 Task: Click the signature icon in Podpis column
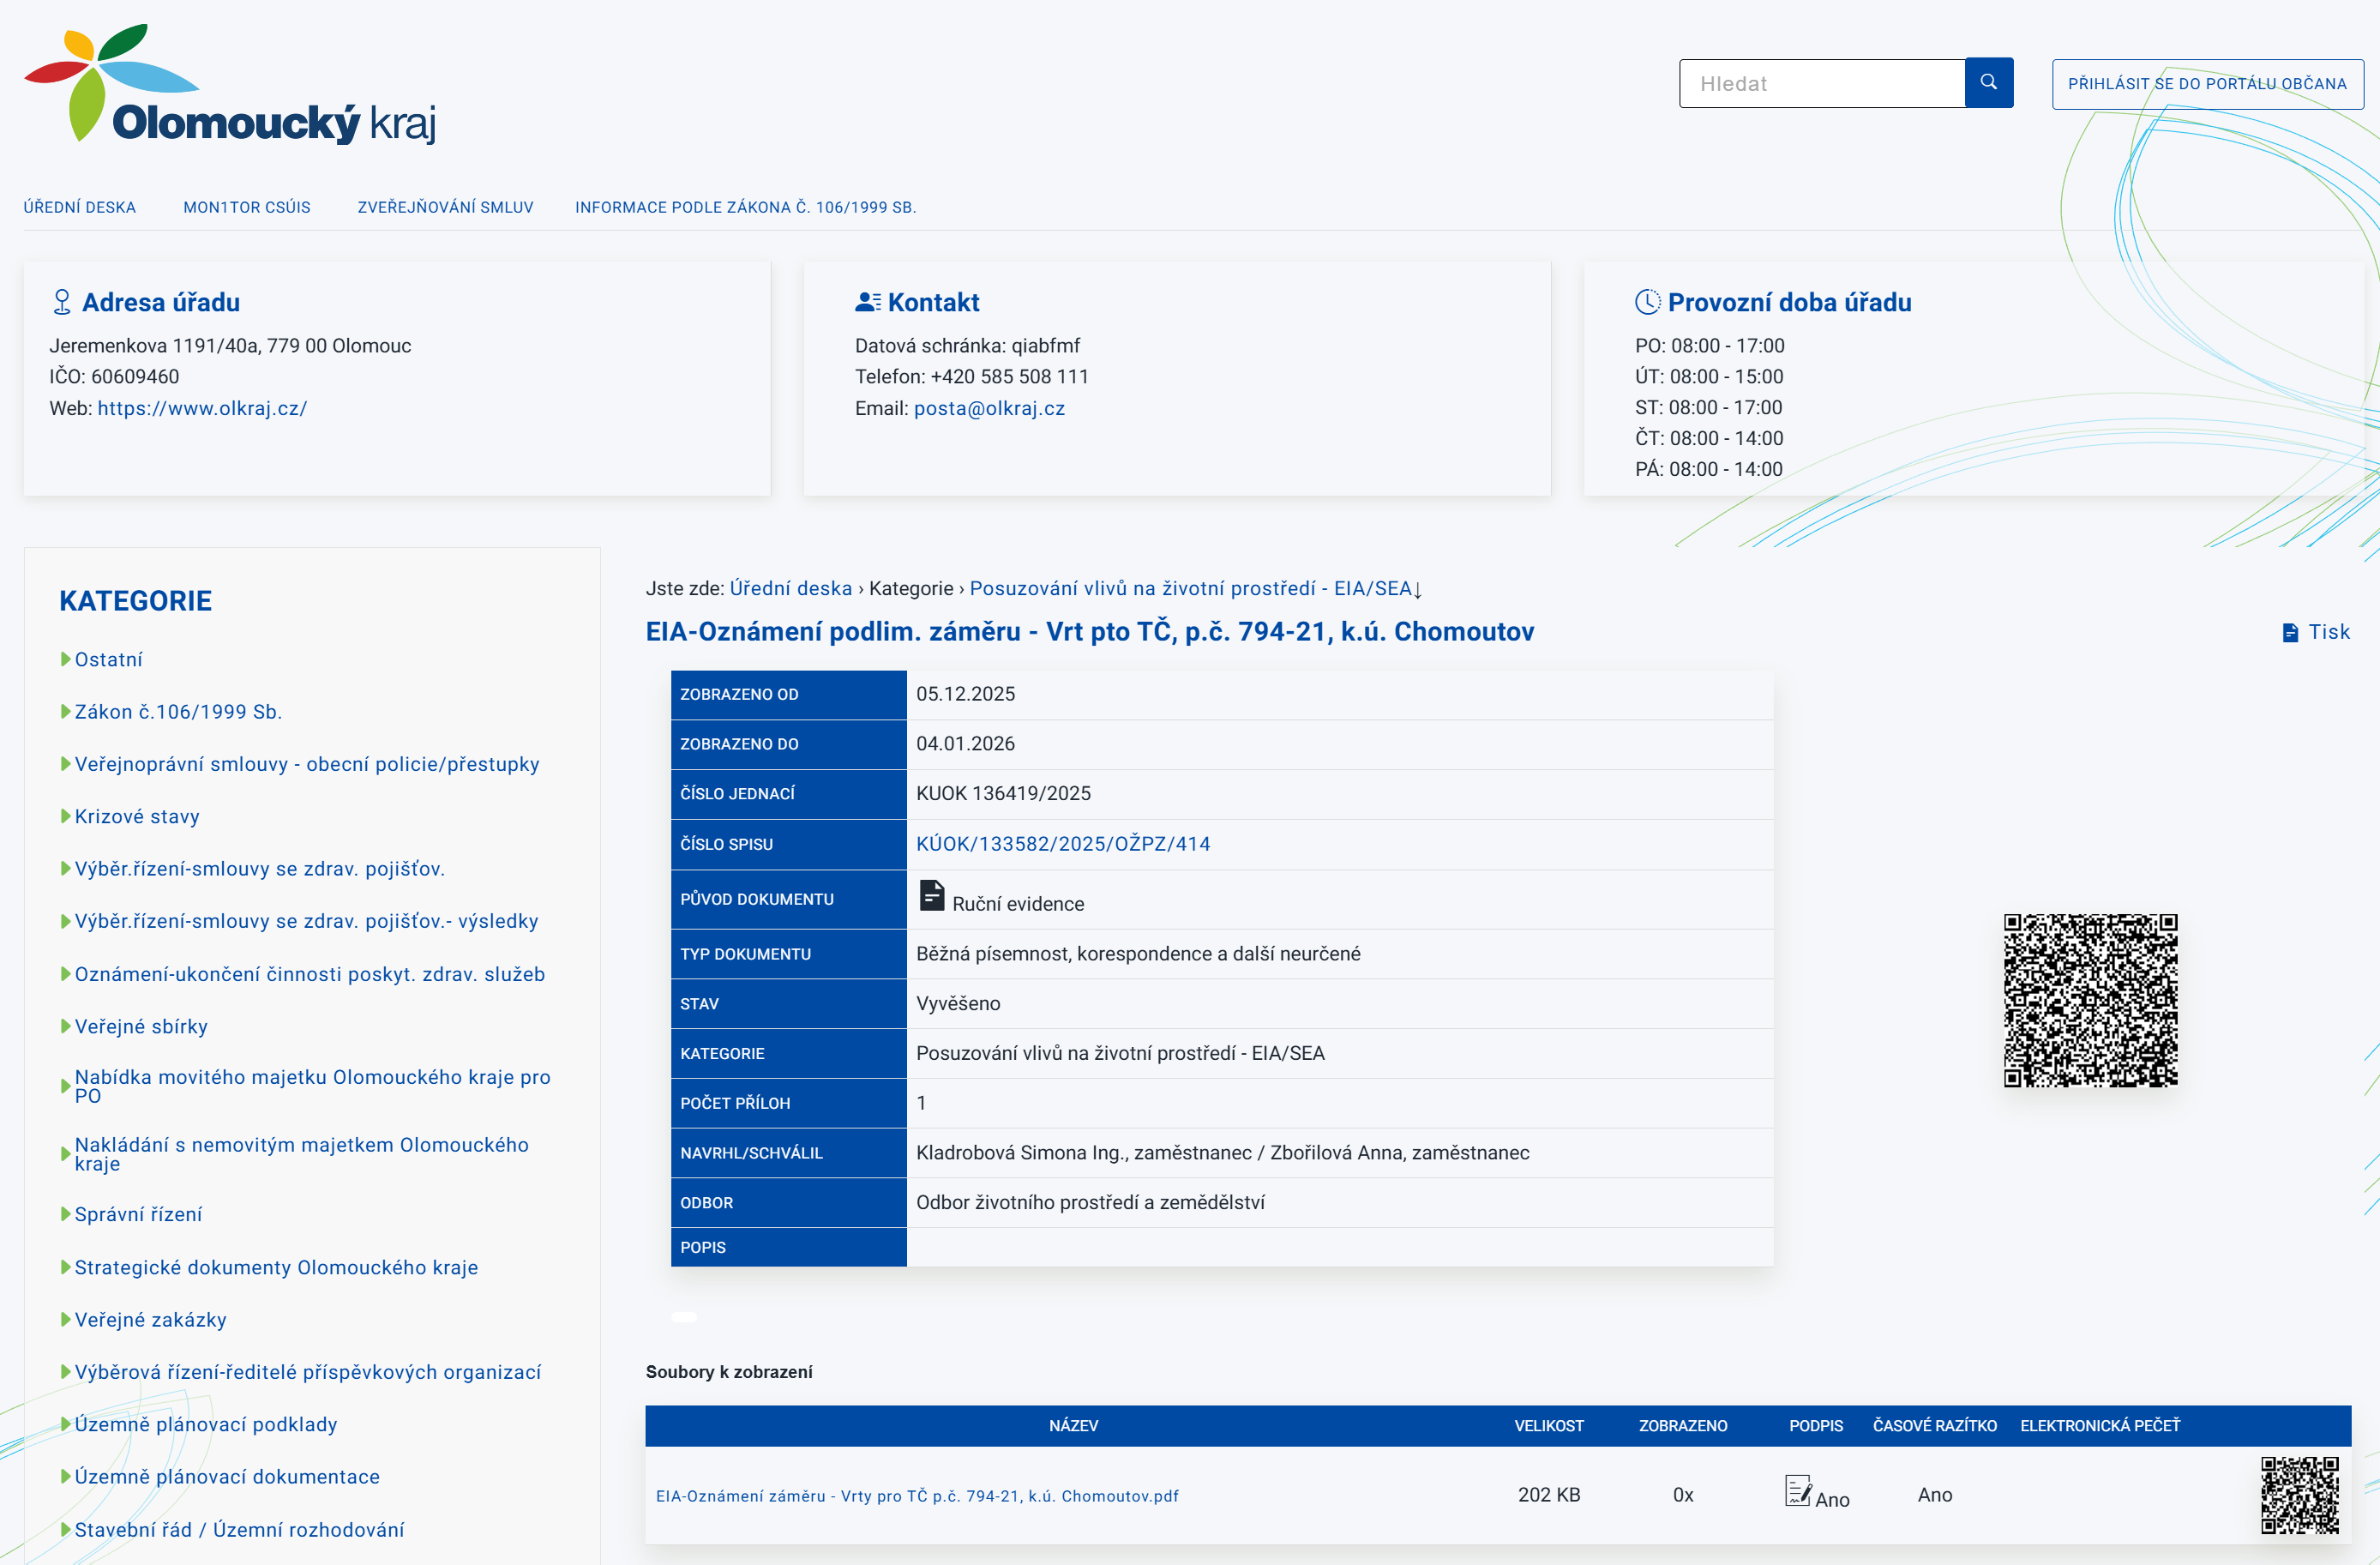pyautogui.click(x=1797, y=1491)
